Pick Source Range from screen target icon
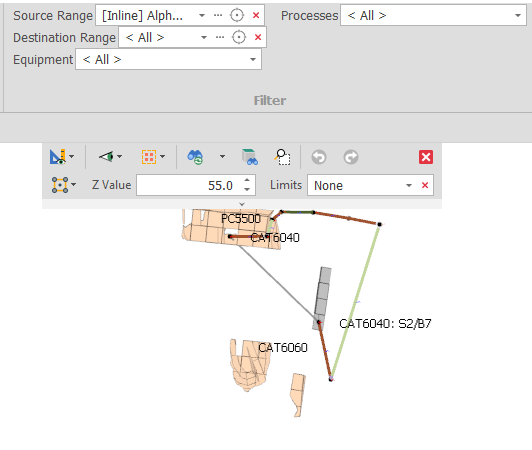The image size is (532, 450). click(237, 15)
